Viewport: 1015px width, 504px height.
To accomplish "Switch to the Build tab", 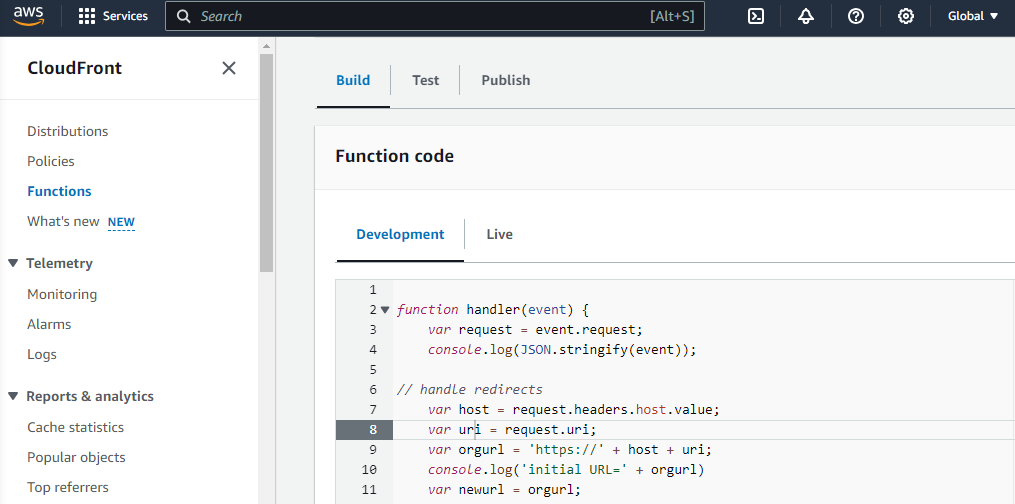I will coord(353,80).
